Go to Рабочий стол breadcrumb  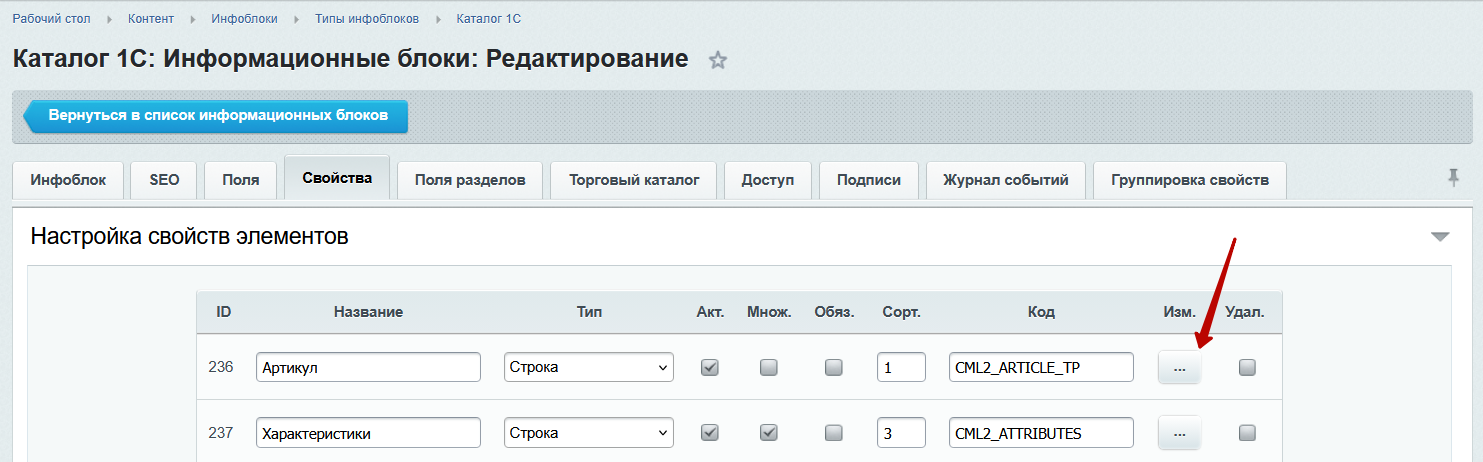click(x=52, y=19)
